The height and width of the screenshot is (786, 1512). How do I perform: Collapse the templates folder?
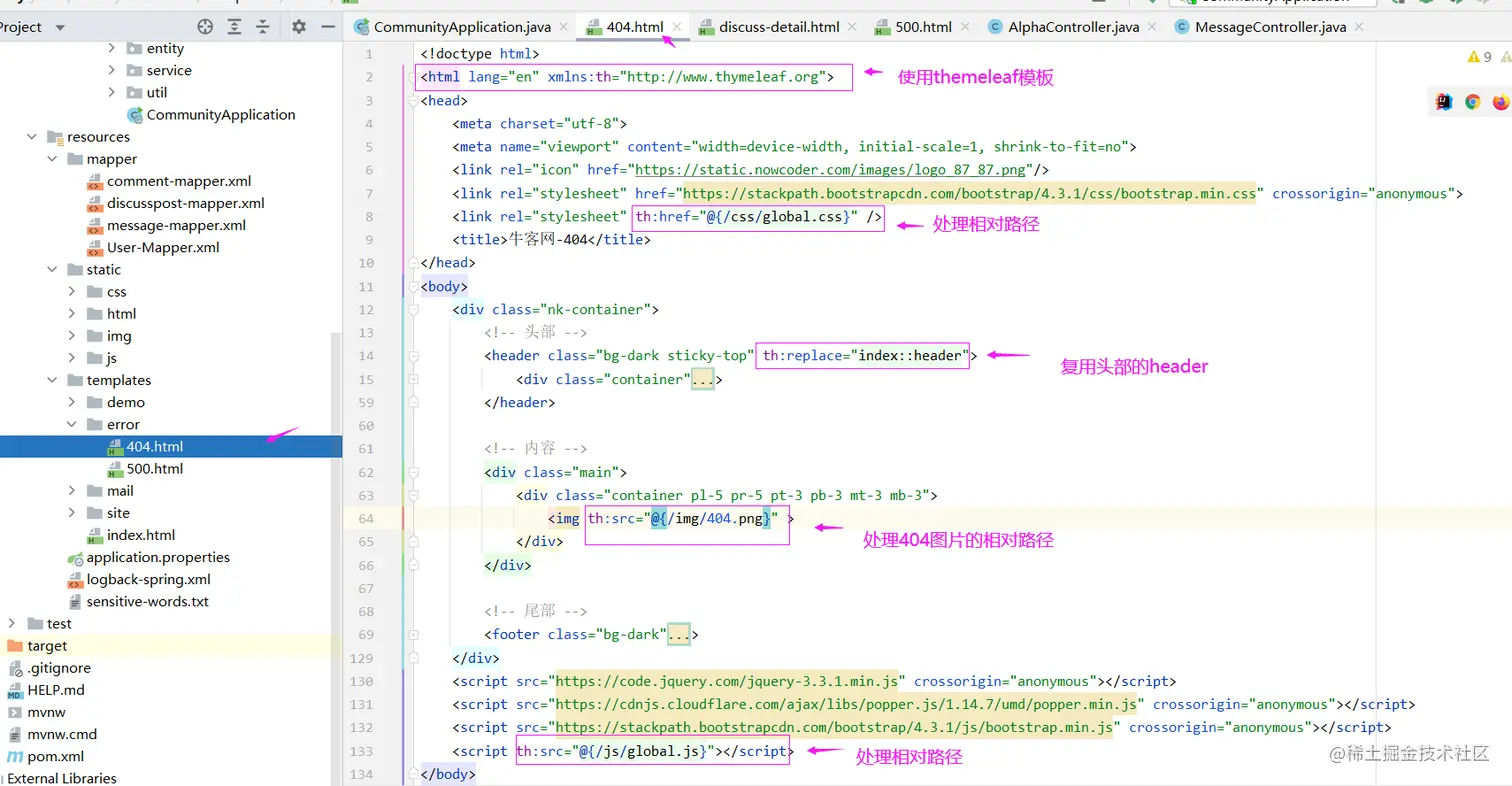52,380
